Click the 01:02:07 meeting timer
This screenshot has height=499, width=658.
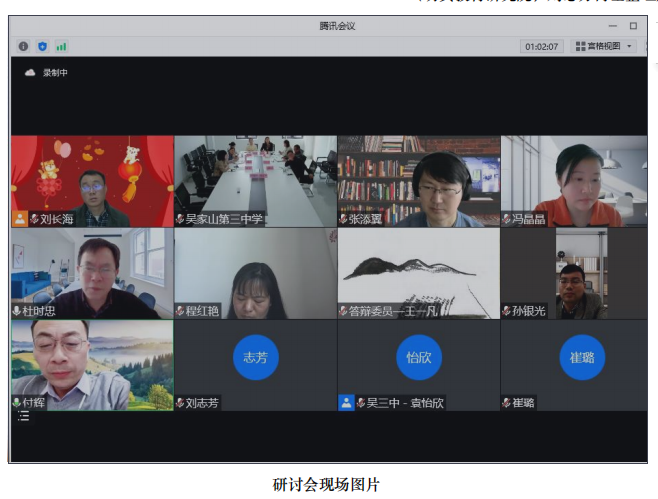pos(541,46)
